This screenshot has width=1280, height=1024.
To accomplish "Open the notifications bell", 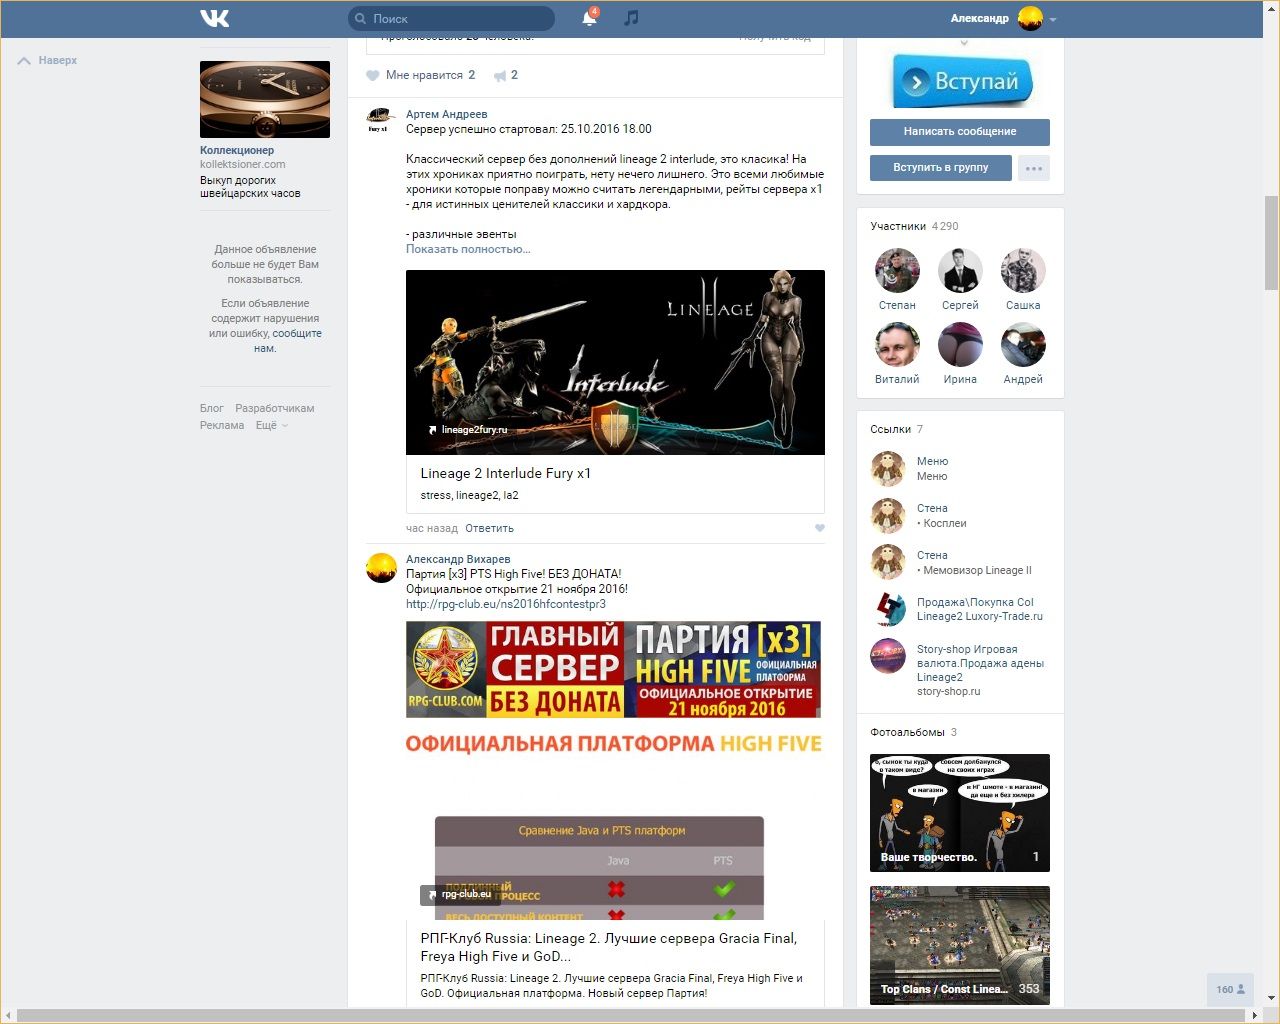I will pos(590,18).
